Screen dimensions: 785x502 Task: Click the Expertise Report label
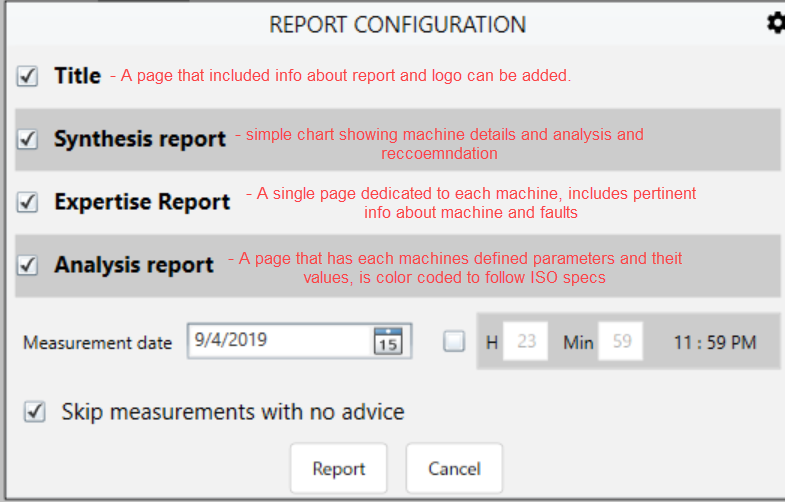click(142, 202)
